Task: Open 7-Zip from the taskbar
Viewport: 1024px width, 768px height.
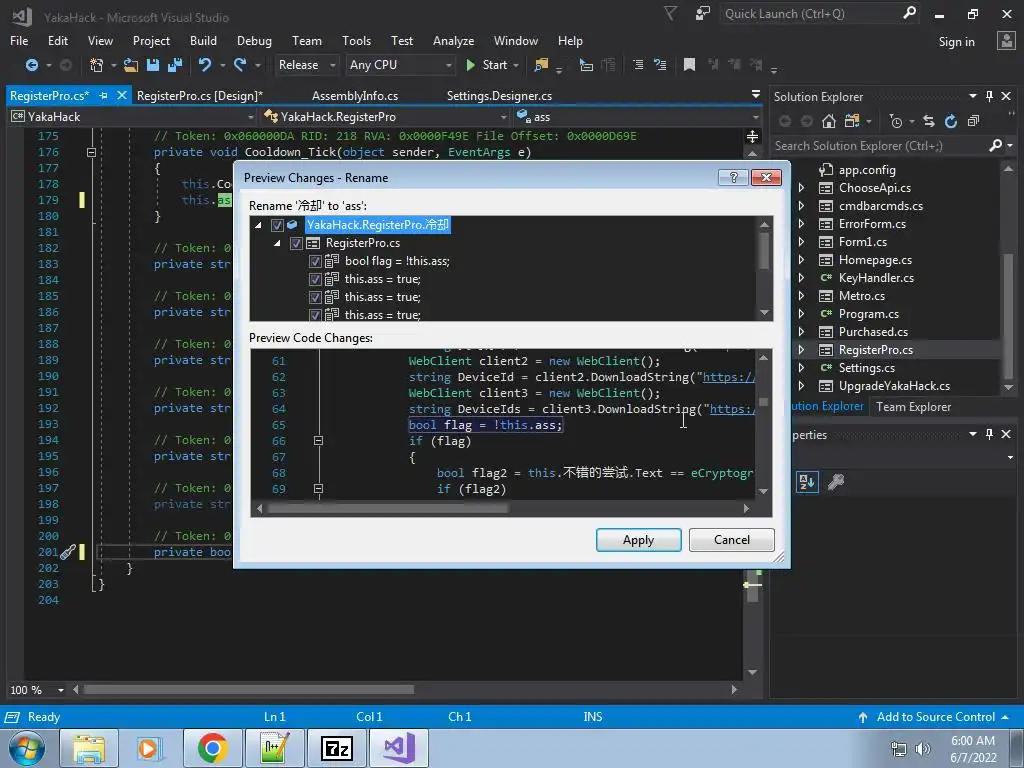Action: (x=337, y=748)
